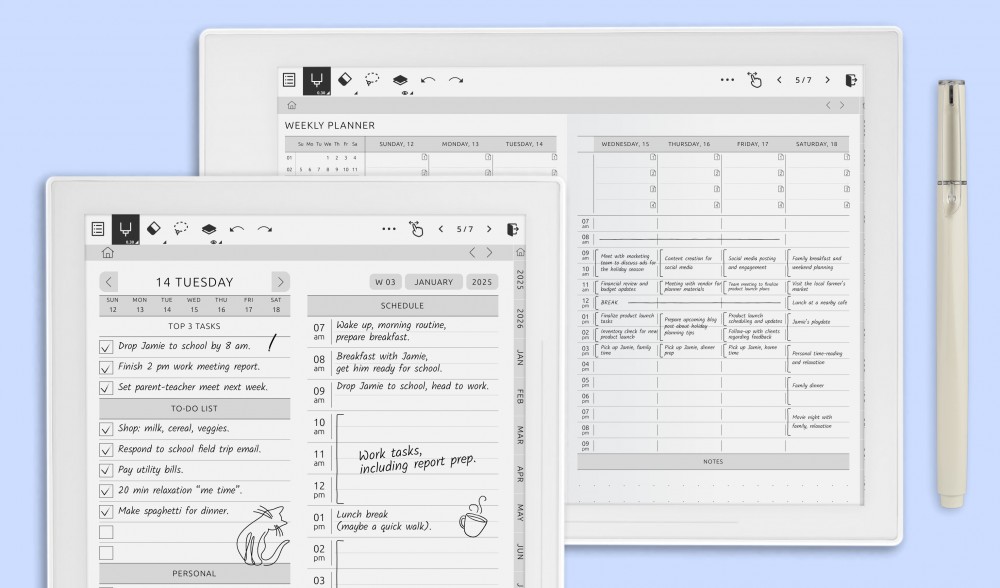Open the FEB side tab
The width and height of the screenshot is (1000, 588).
520,396
